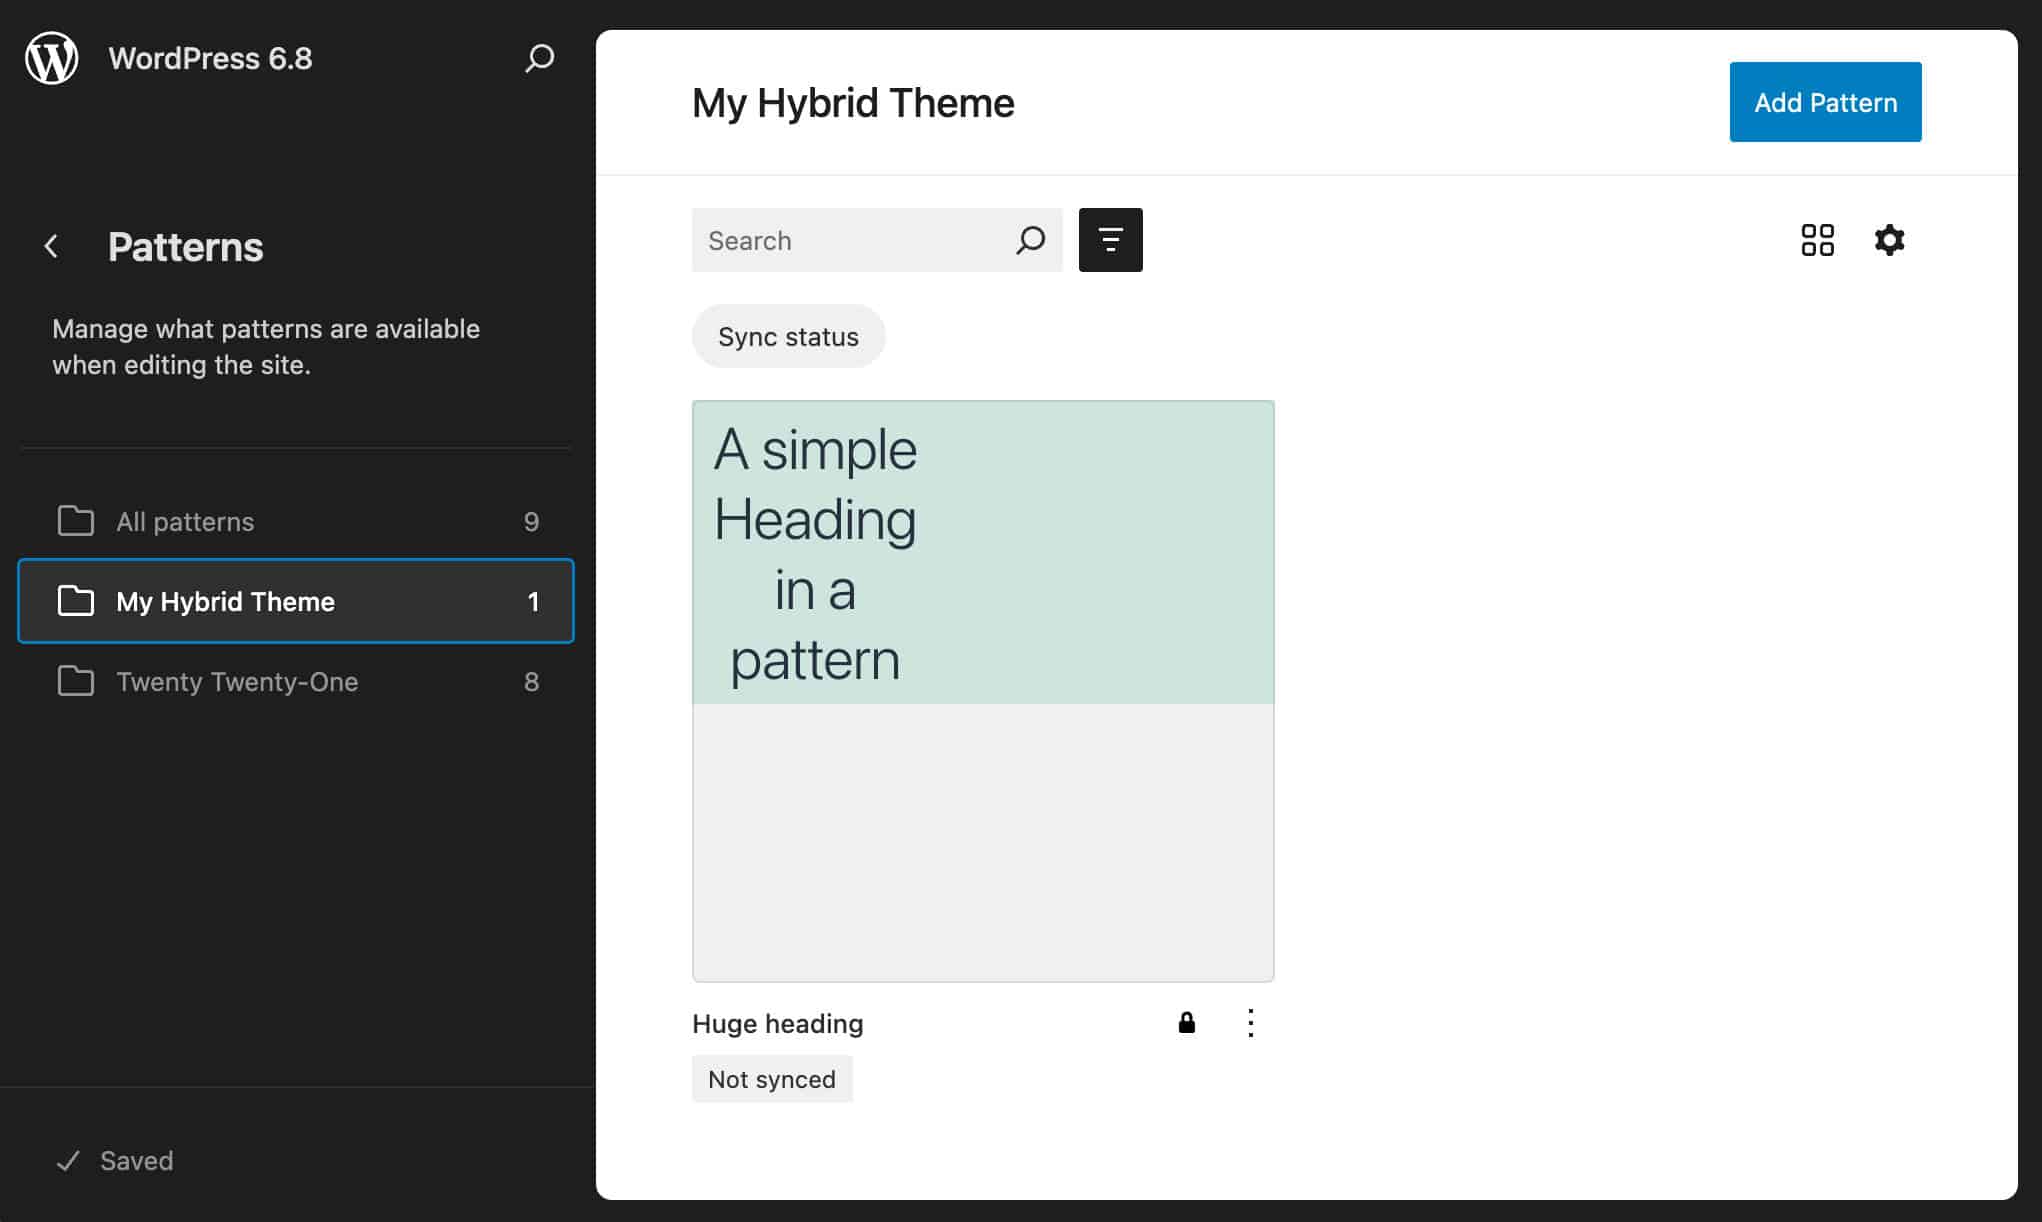Go back using the Patterns chevron
The width and height of the screenshot is (2042, 1222).
click(x=52, y=246)
